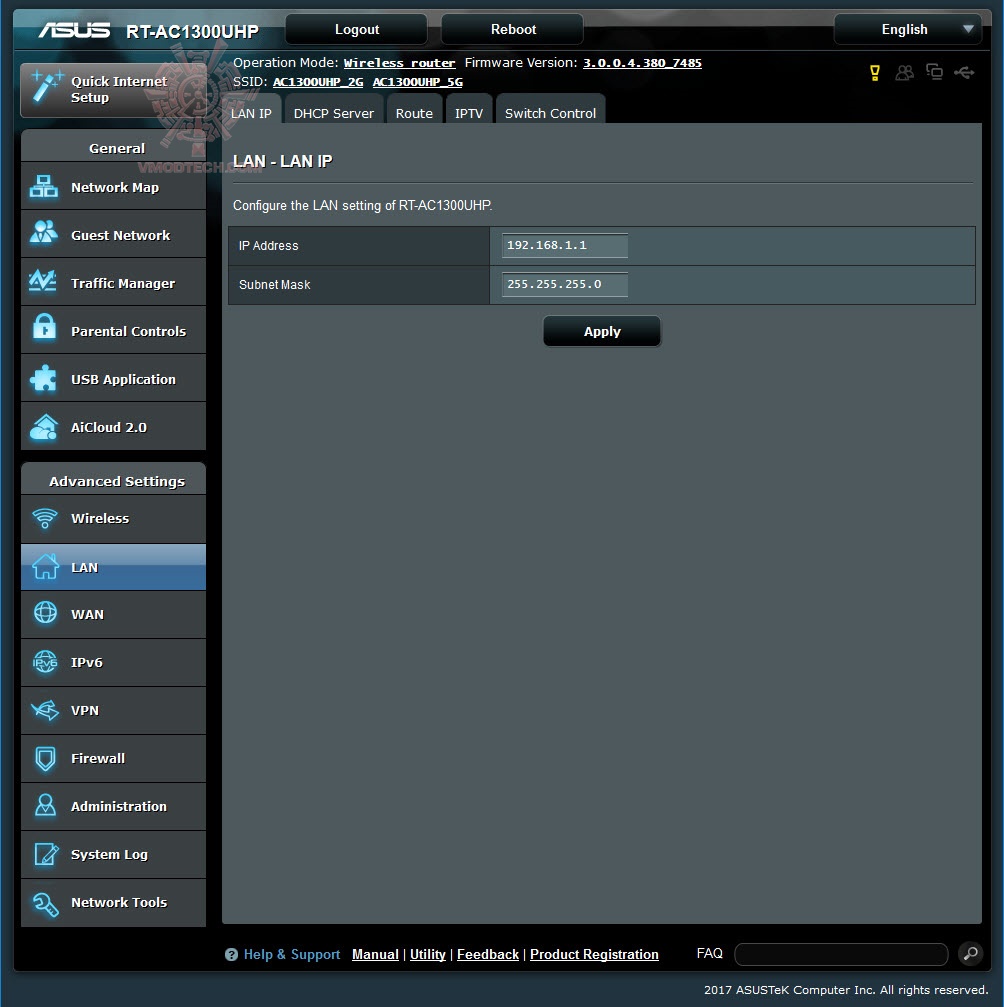
Task: Click the FAQ search magnifier button
Action: click(971, 953)
